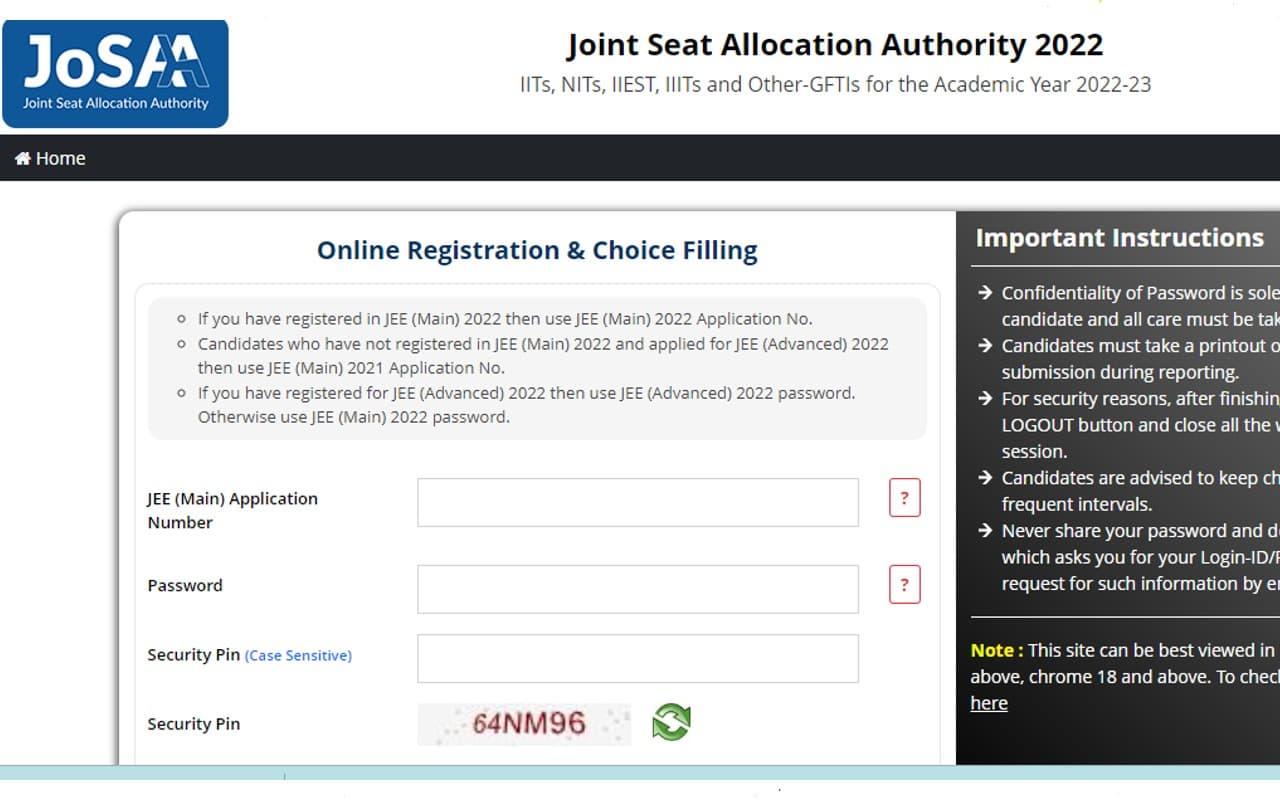Click the arrow bullet beside "Confidentiality of Password"
This screenshot has height=800, width=1280.
tap(984, 293)
